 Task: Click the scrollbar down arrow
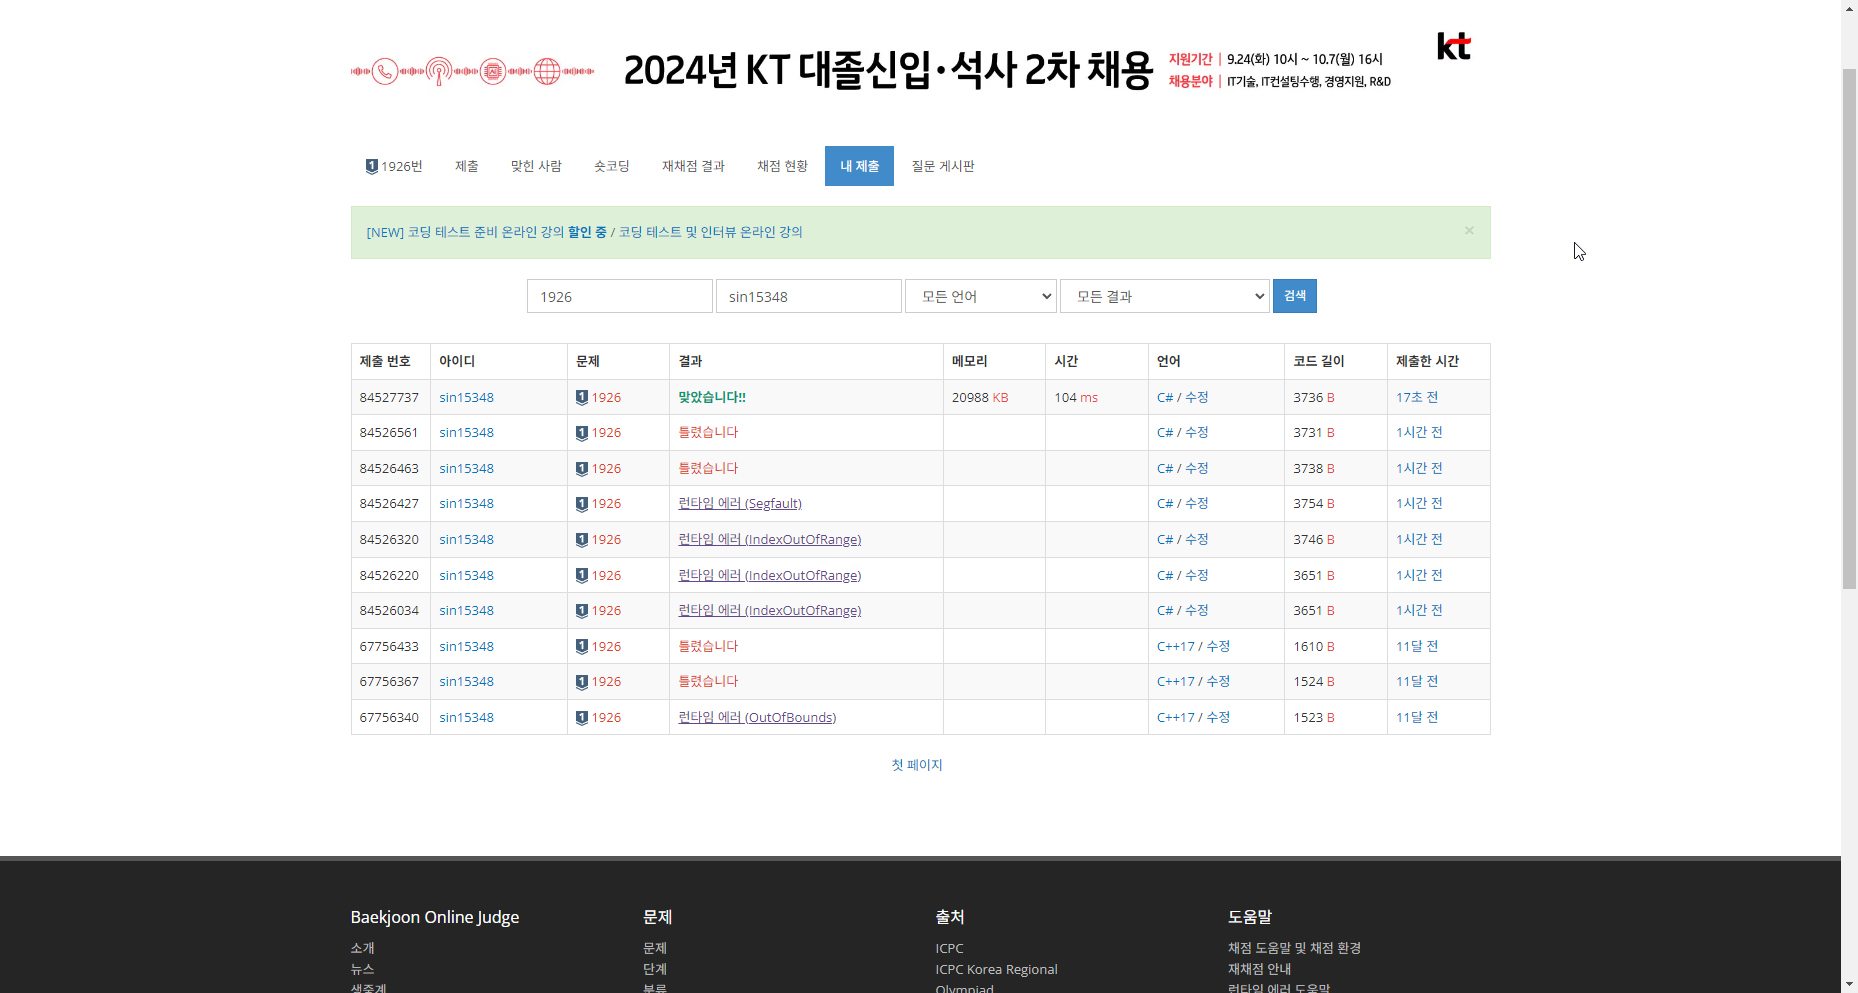pos(1849,984)
